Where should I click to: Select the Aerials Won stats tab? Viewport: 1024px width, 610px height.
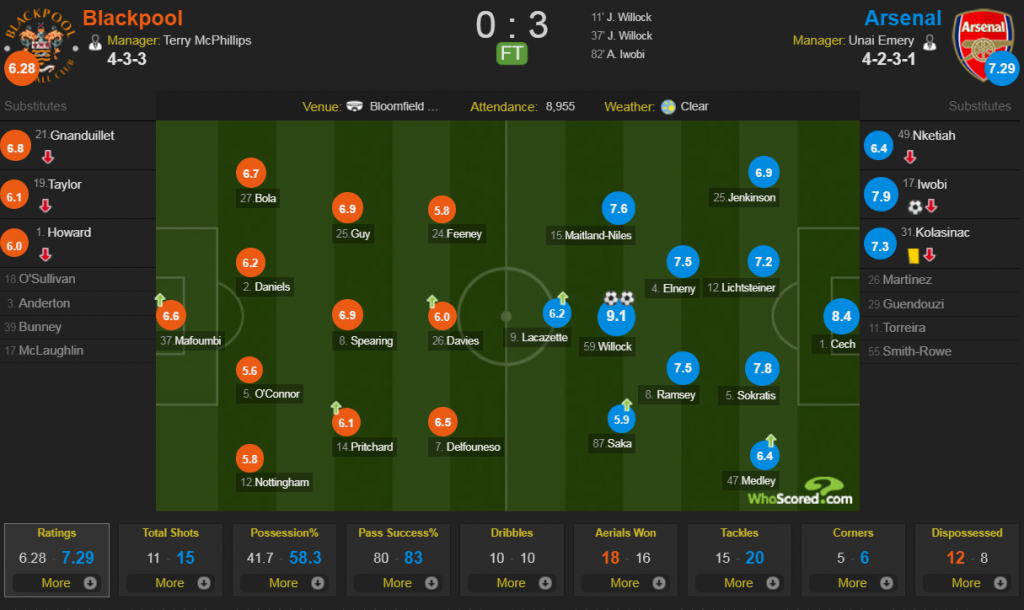tap(626, 560)
